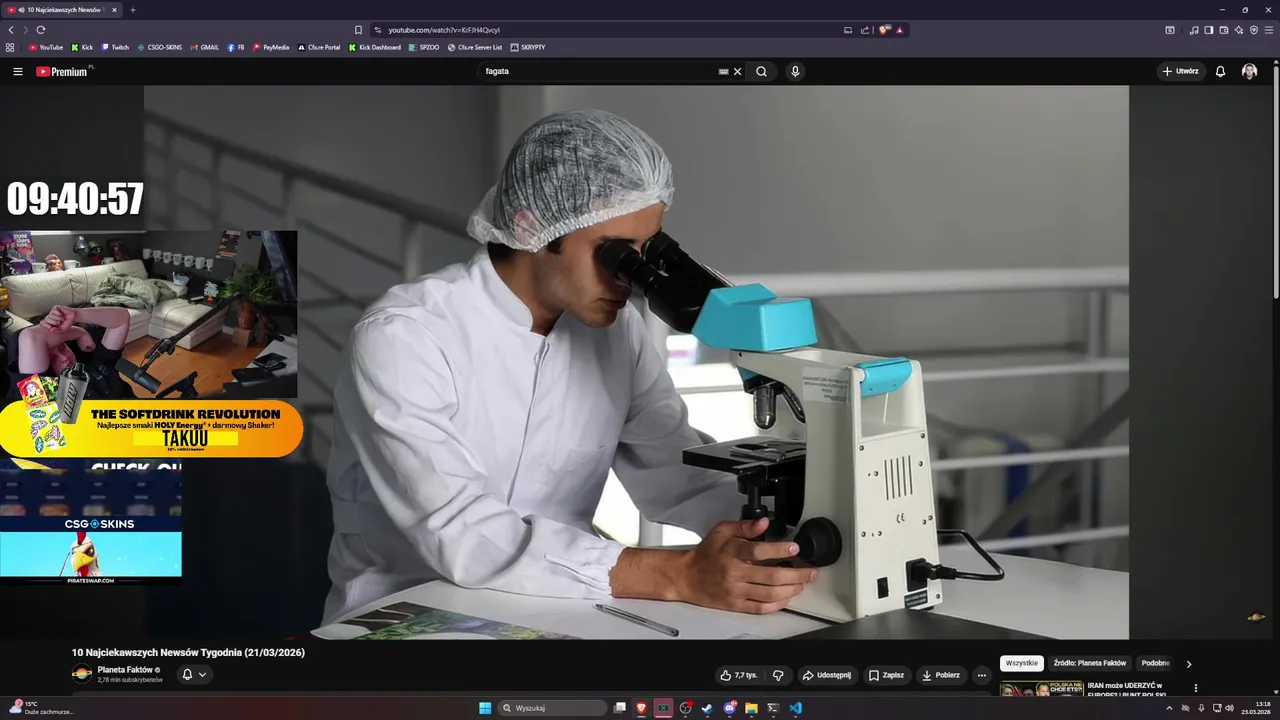Viewport: 1280px width, 720px height.
Task: Open File Explorer from taskbar
Action: 751,708
